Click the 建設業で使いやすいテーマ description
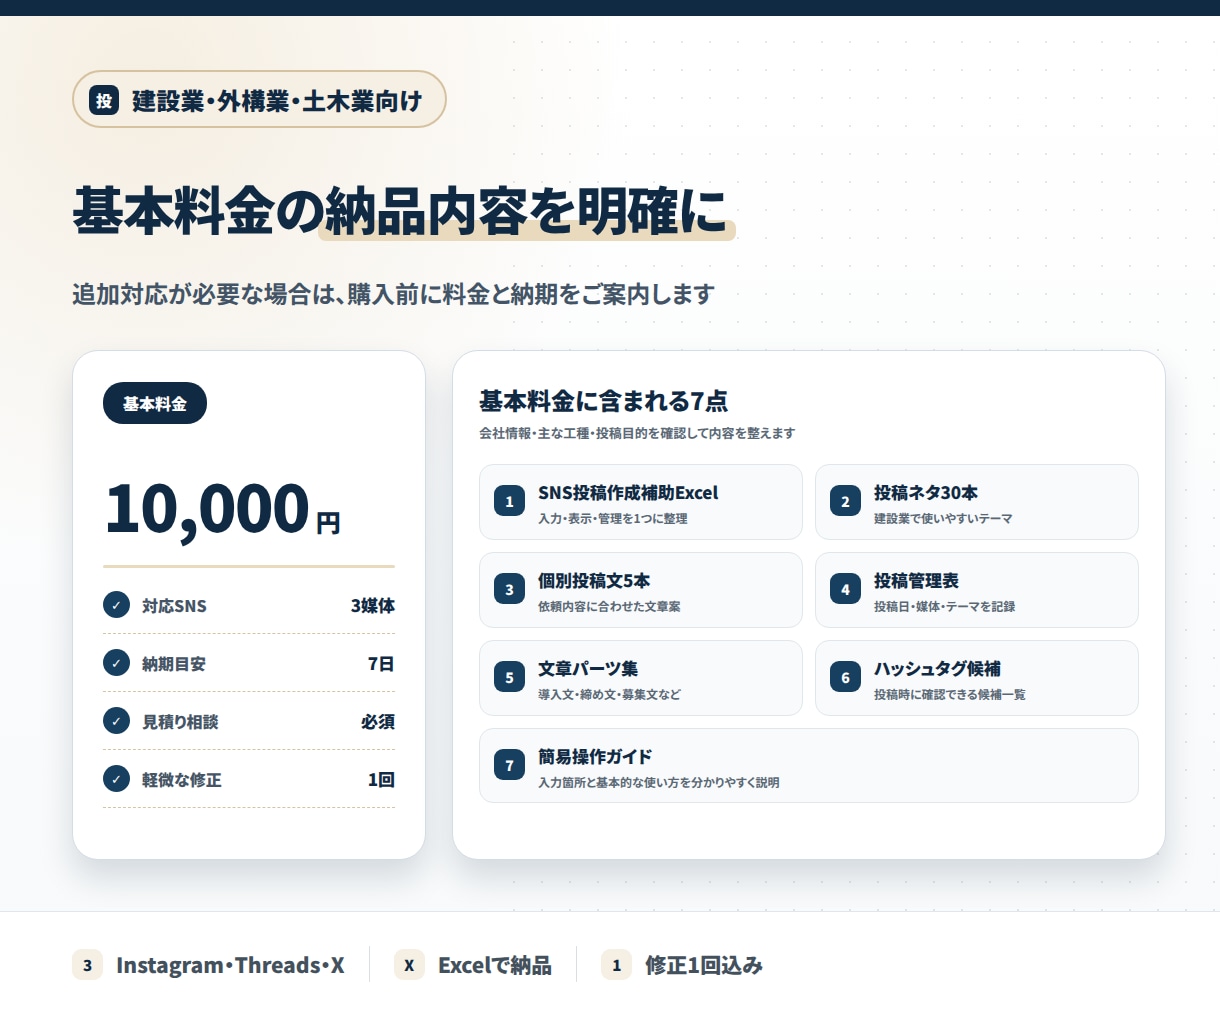The height and width of the screenshot is (1016, 1220). point(943,519)
